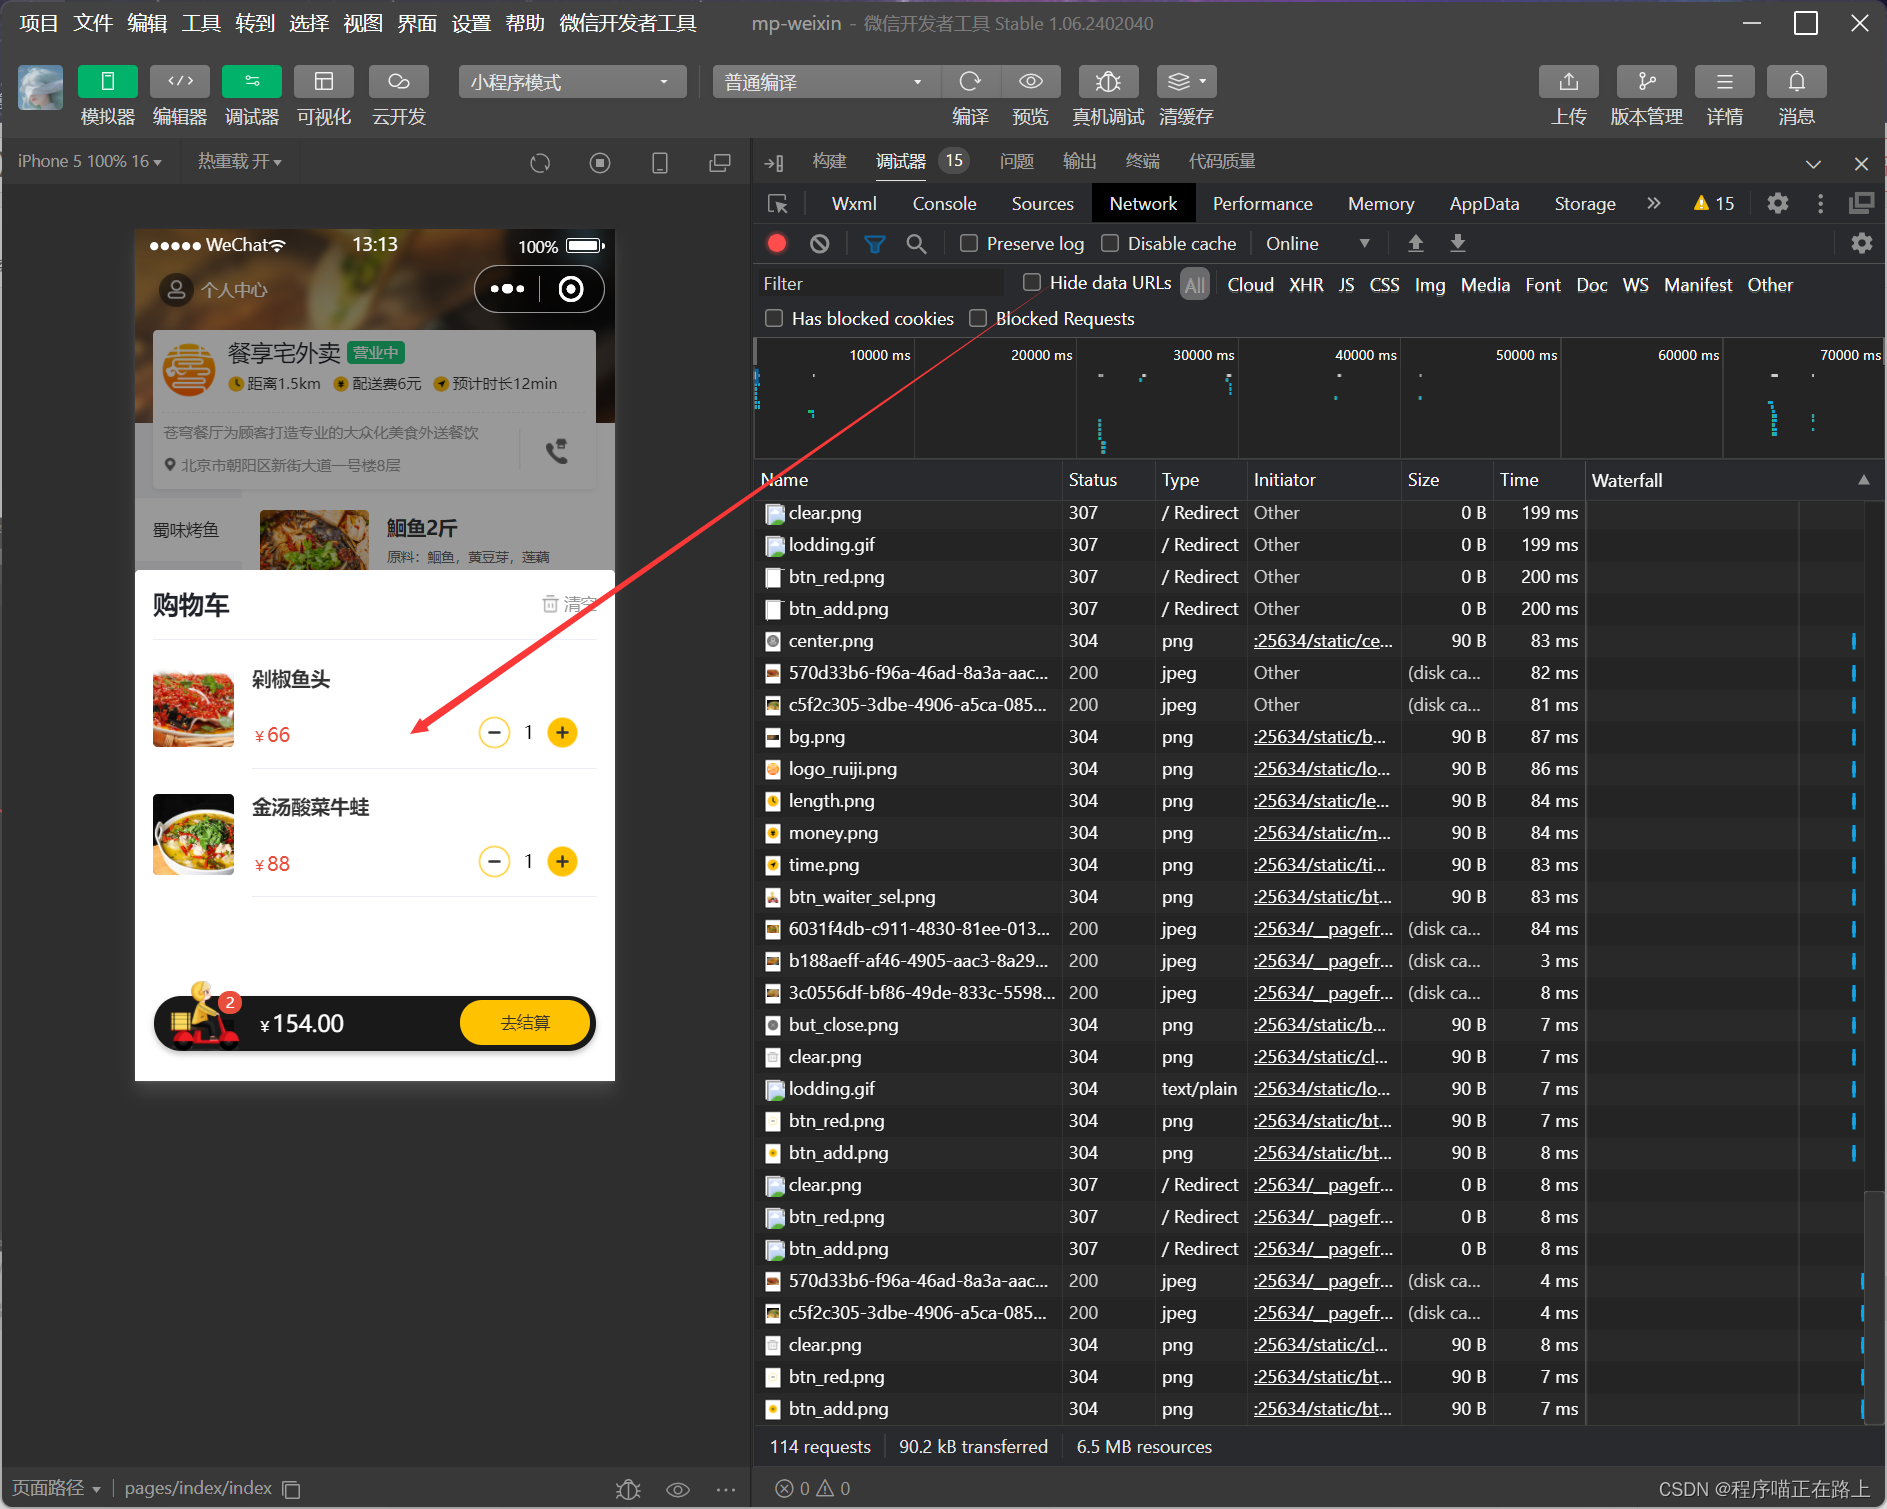Toggle the 调试器 debugger panel button
The image size is (1887, 1509).
pyautogui.click(x=252, y=81)
